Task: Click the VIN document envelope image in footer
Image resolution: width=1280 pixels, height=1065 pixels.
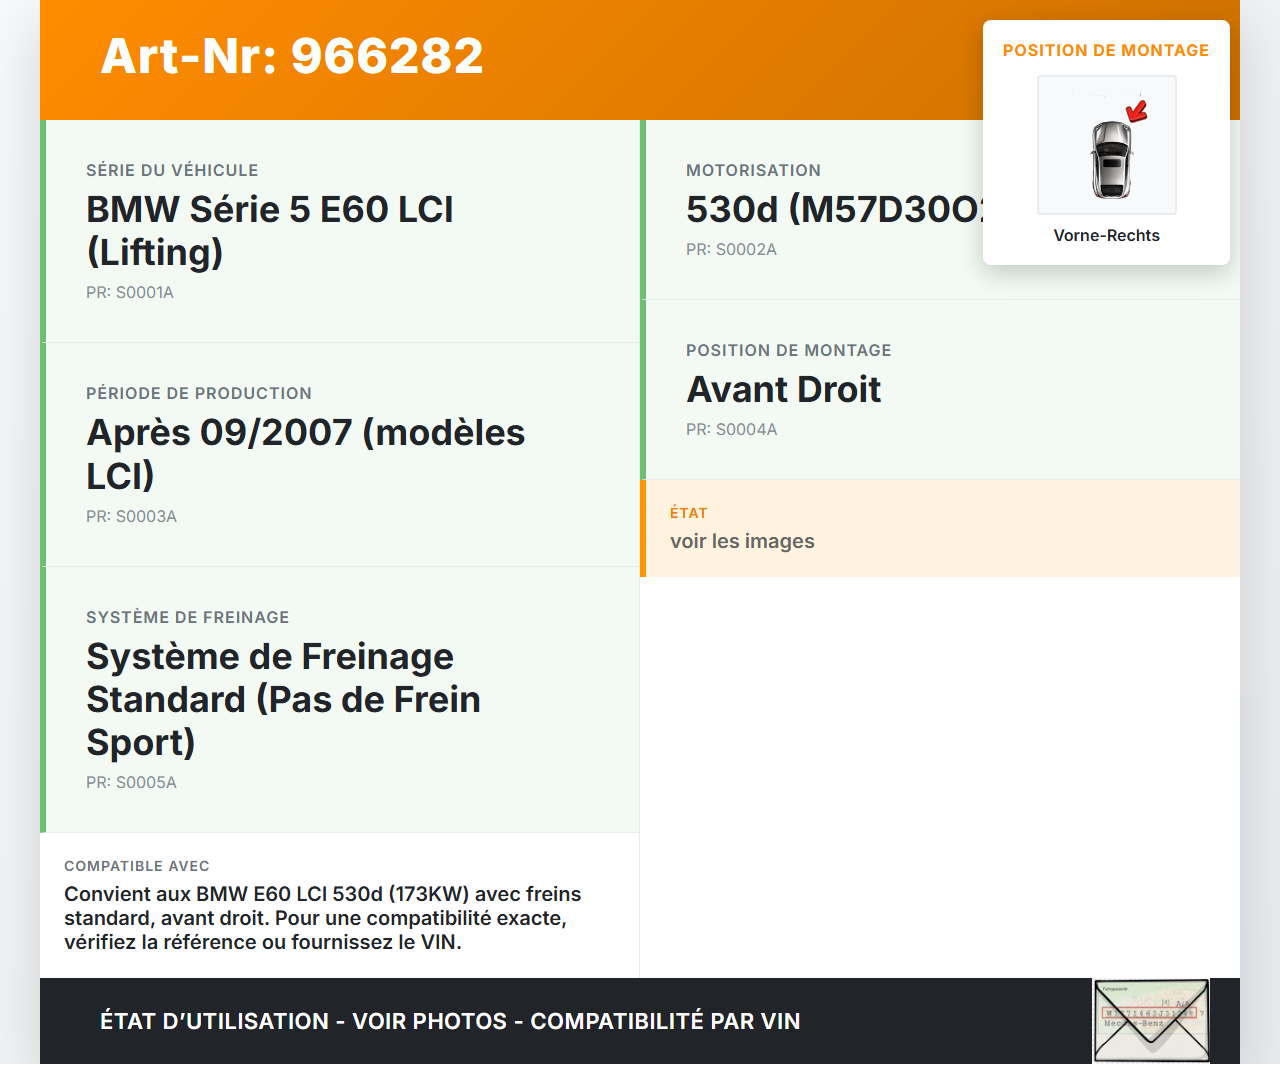Action: pyautogui.click(x=1151, y=1020)
